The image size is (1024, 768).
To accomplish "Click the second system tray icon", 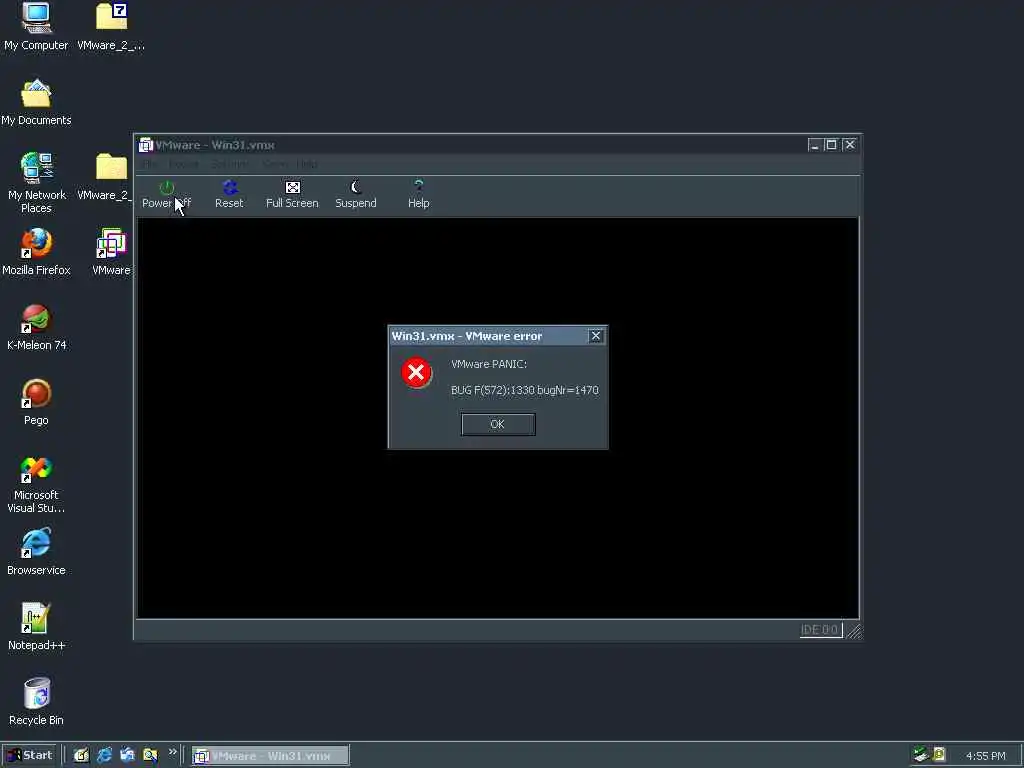I will click(x=939, y=755).
